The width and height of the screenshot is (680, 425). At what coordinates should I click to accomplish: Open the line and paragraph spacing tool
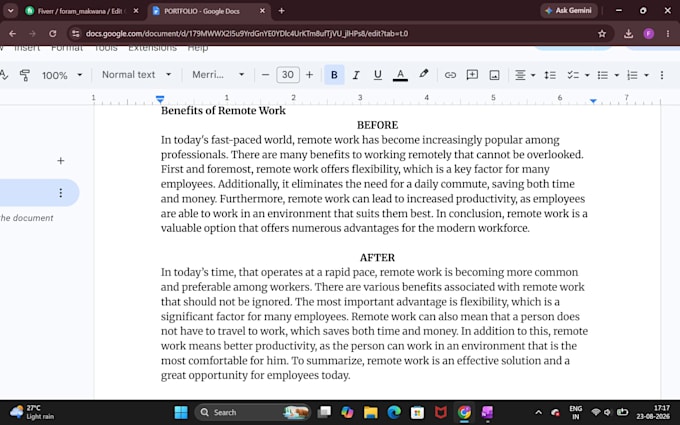click(x=550, y=75)
